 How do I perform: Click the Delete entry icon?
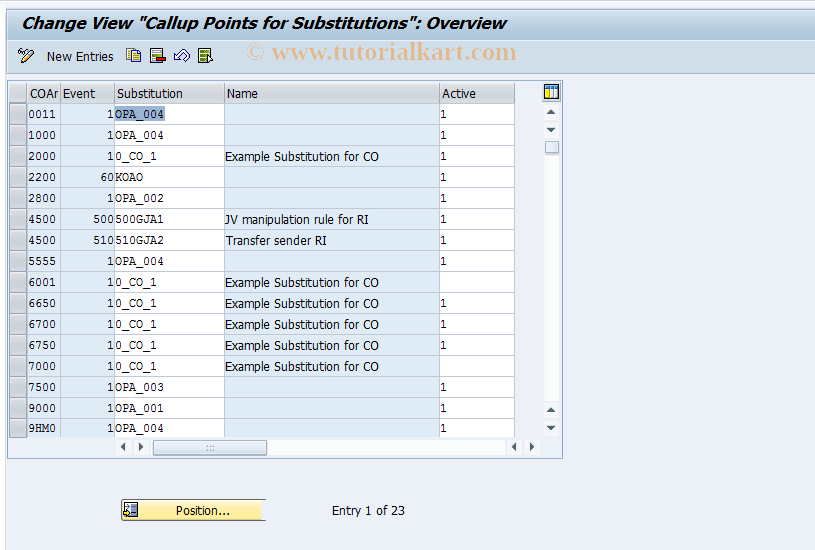click(x=157, y=55)
